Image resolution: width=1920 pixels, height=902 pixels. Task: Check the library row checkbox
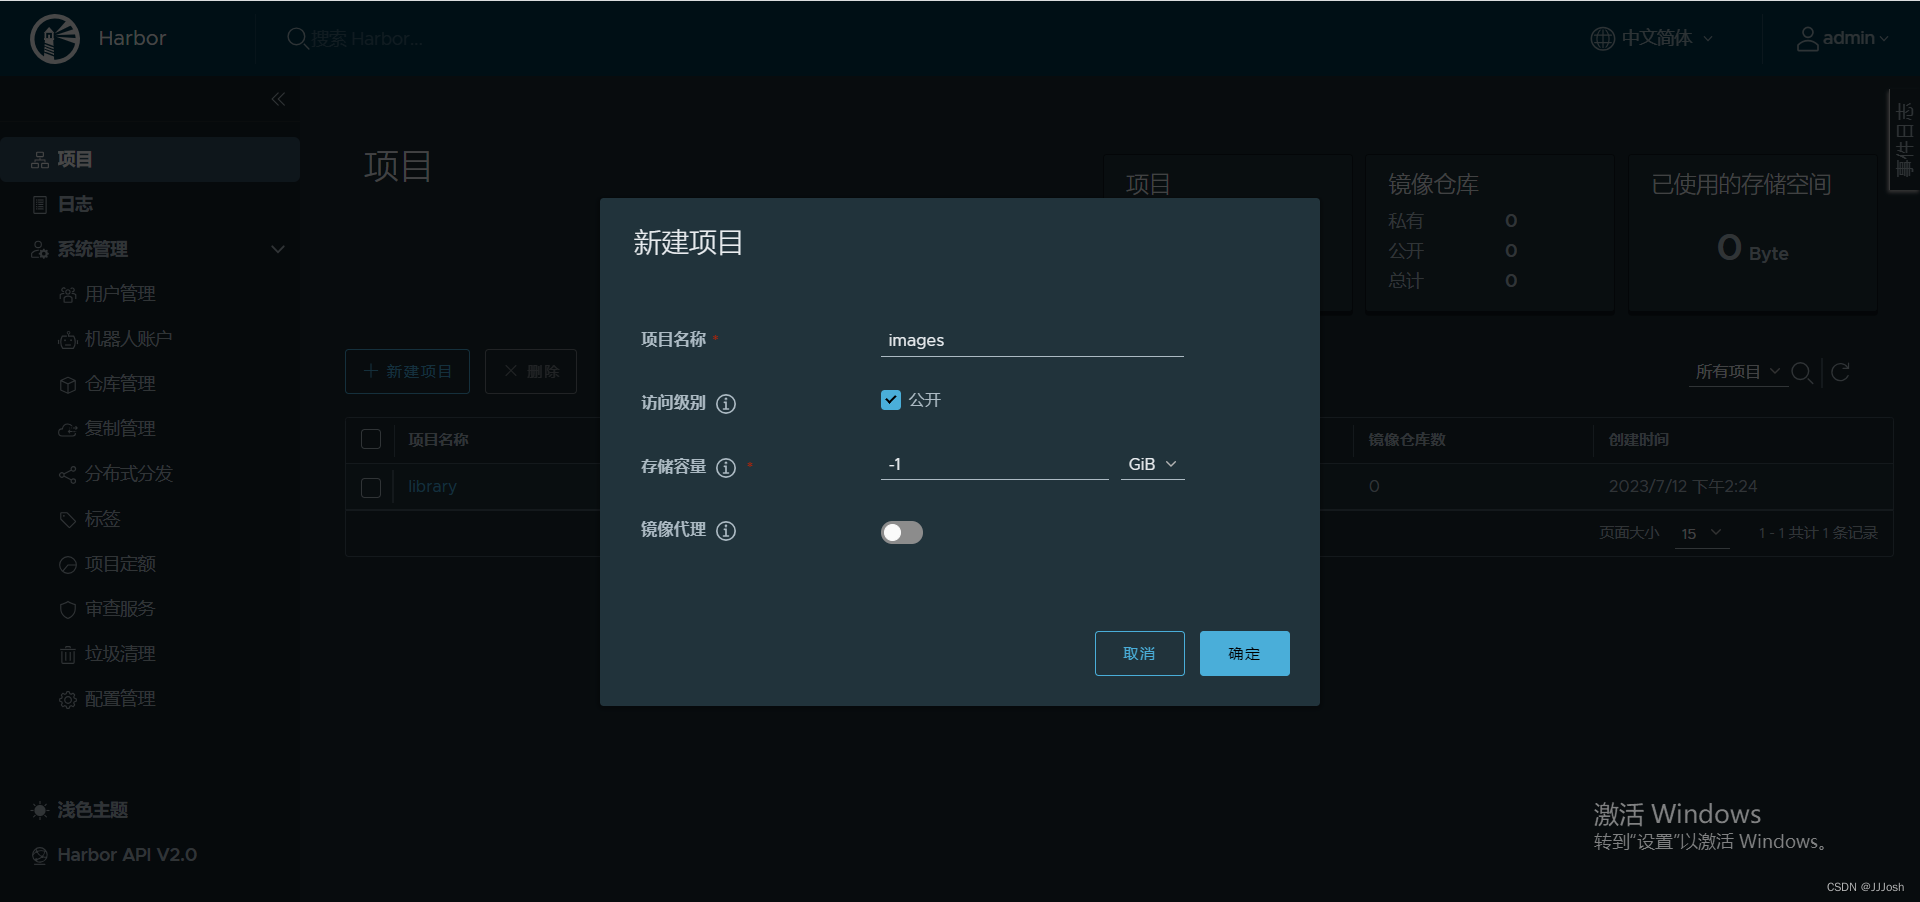tap(371, 487)
